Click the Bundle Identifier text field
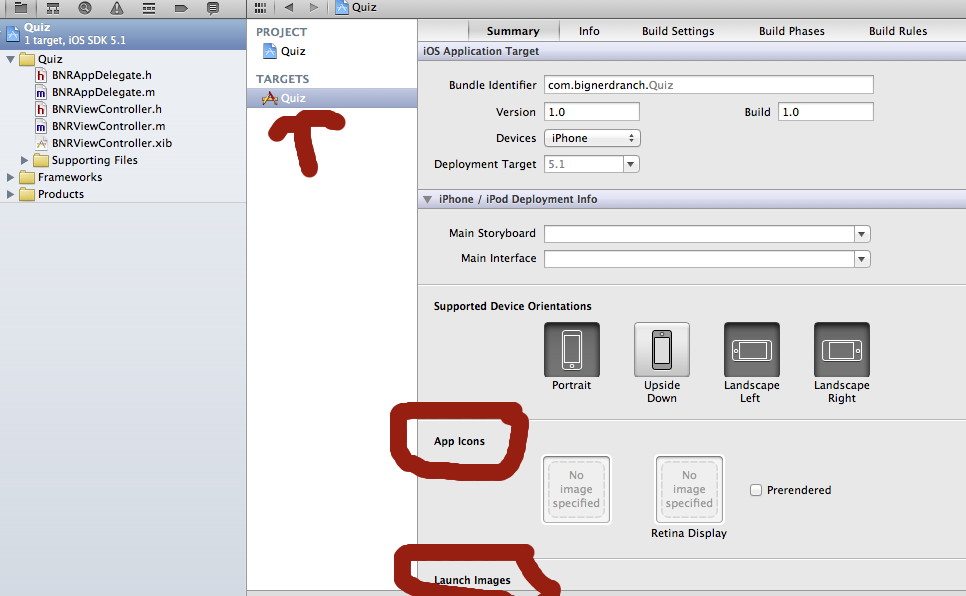Image resolution: width=966 pixels, height=596 pixels. click(x=708, y=85)
